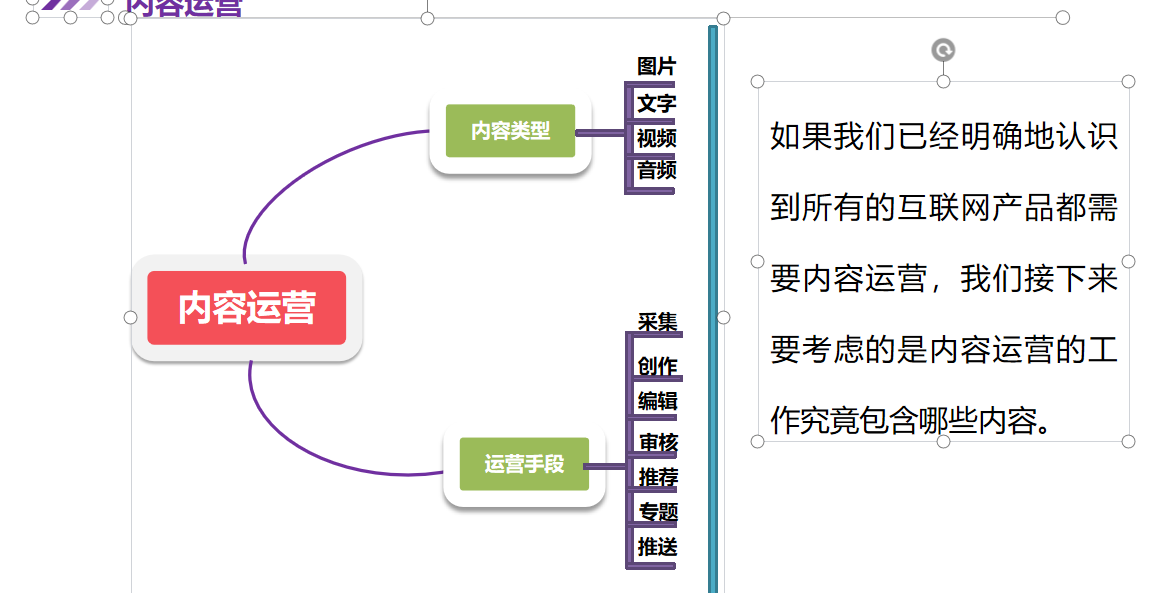Click the text box bottom-middle sizing handle
Viewport: 1168px width, 593px height.
click(x=943, y=442)
